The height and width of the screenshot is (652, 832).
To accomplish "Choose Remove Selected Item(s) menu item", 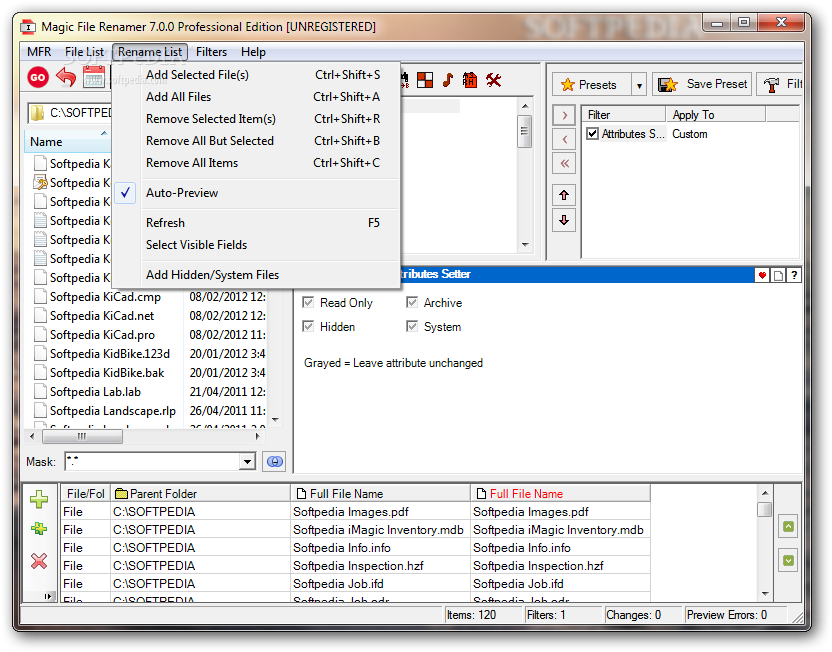I will point(256,119).
